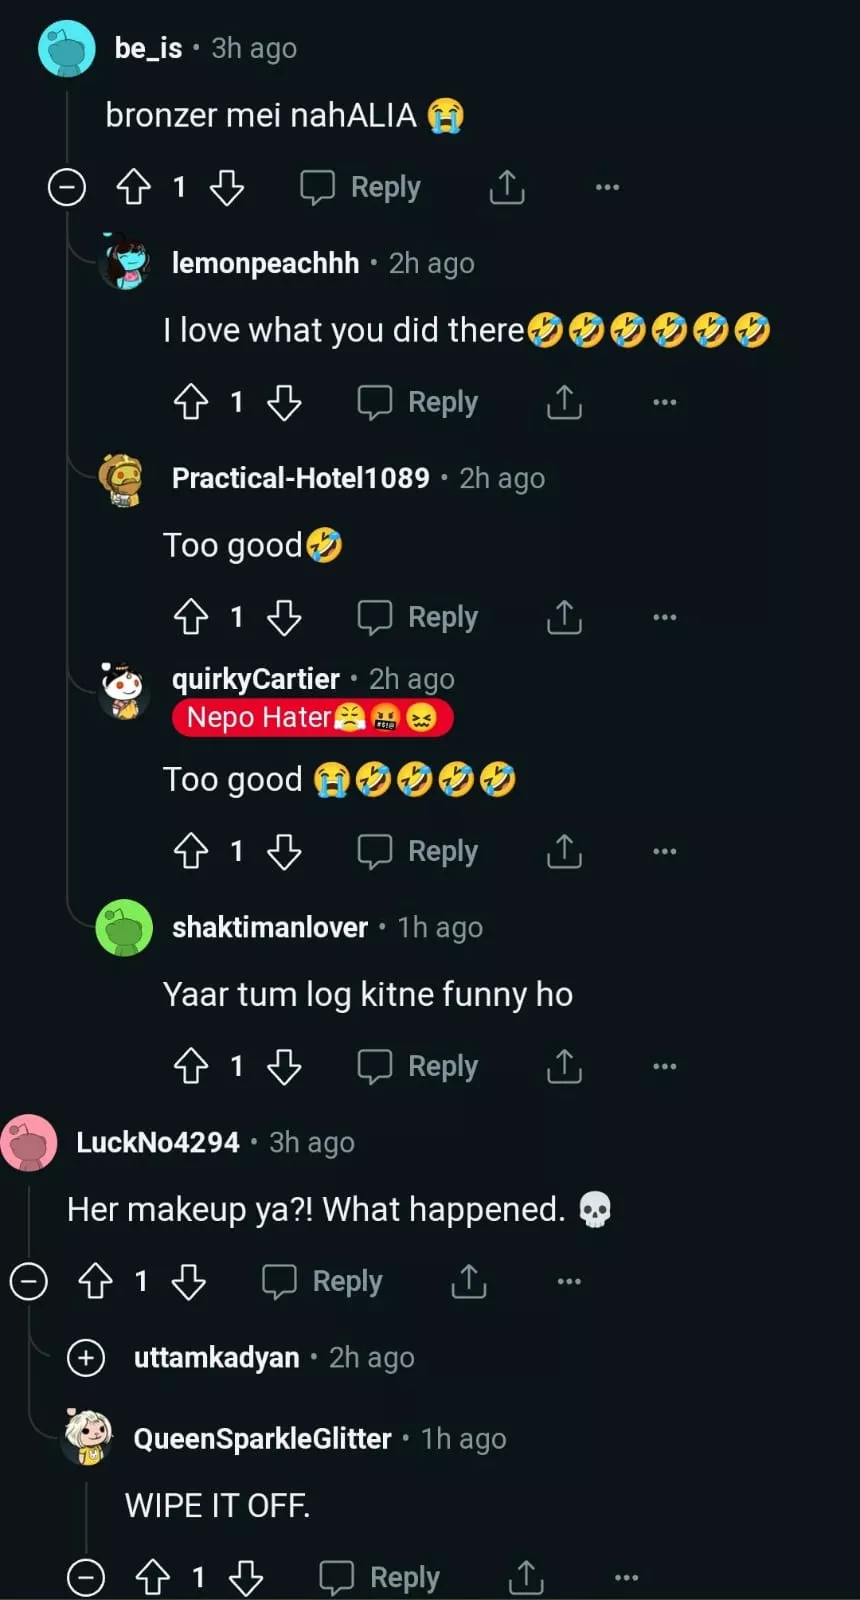
Task: Collapse the be_is comment thread
Action: coord(67,187)
